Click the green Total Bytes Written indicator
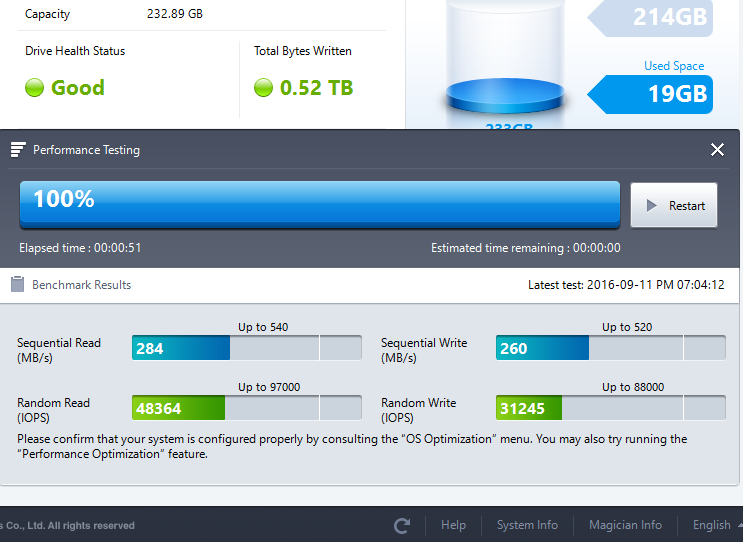The image size is (743, 542). [x=263, y=88]
